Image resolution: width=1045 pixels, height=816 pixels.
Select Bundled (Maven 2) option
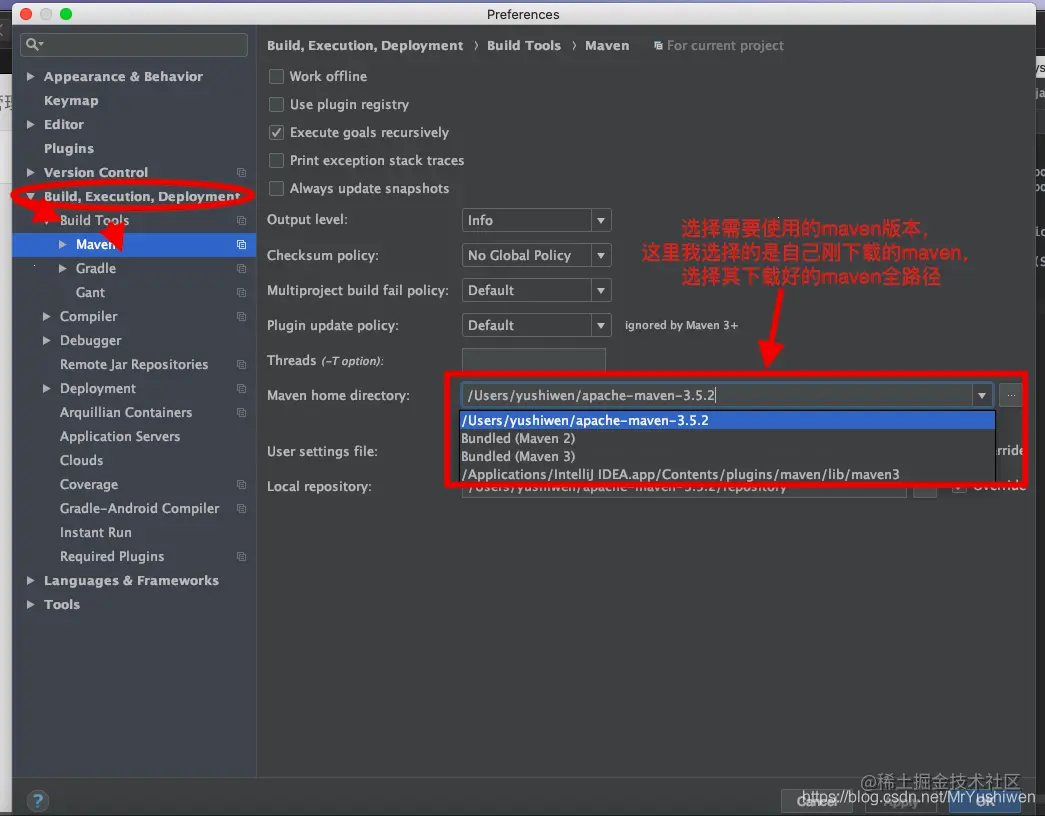pos(727,439)
